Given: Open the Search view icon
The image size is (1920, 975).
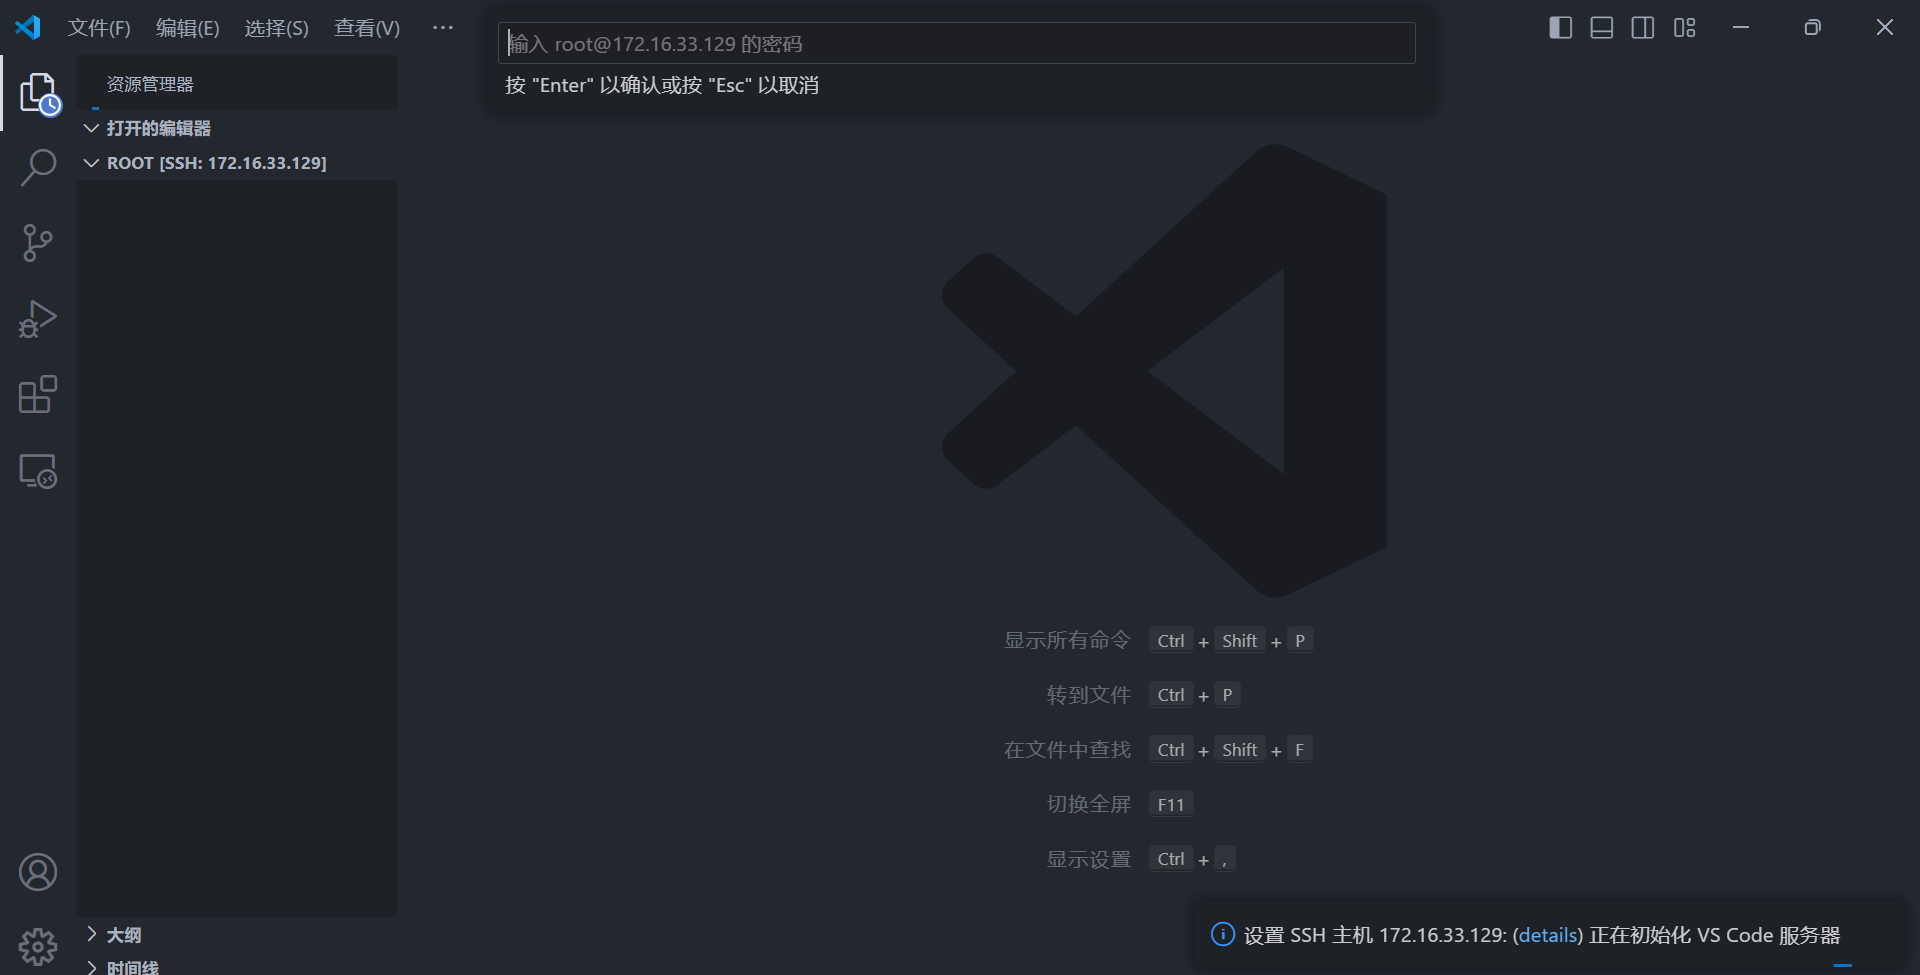Looking at the screenshot, I should click(38, 168).
